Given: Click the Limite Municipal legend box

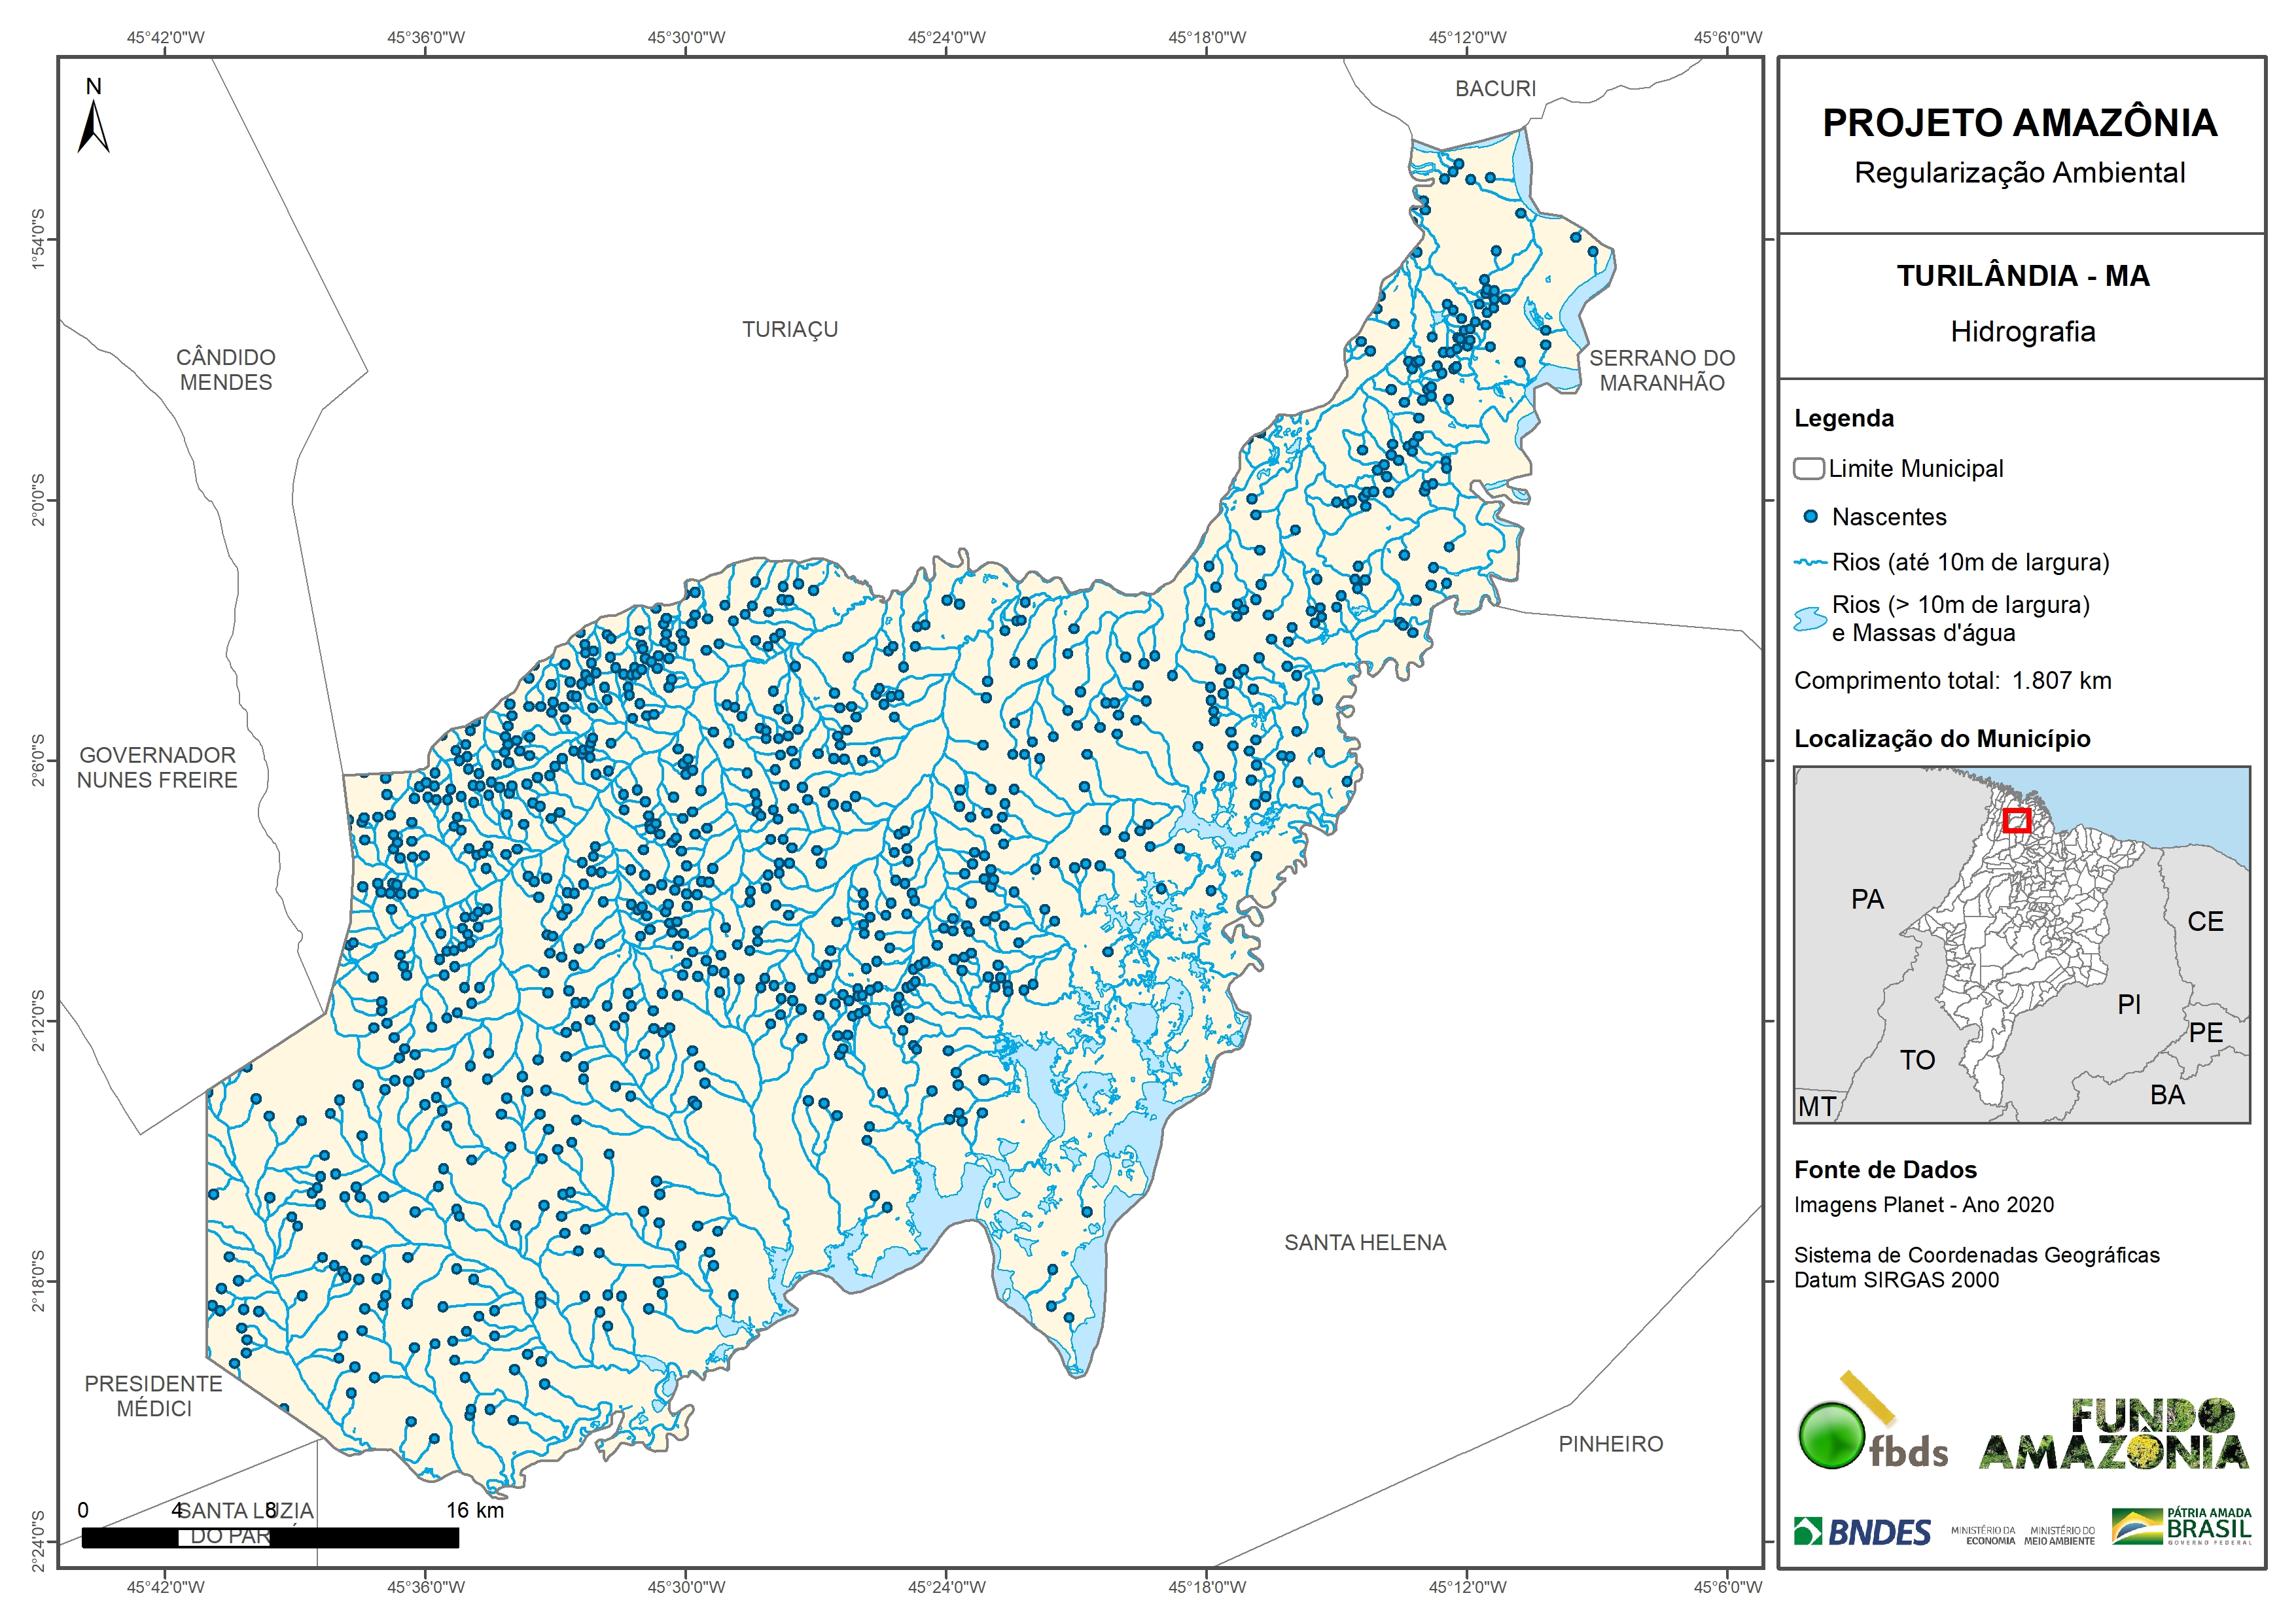Looking at the screenshot, I should coord(1809,469).
